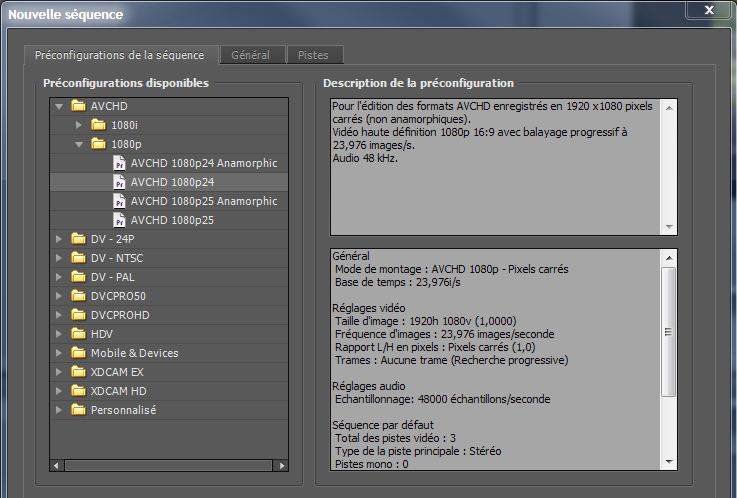Viewport: 737px width, 498px height.
Task: Click the AVCHD 1080p24 preset file icon
Action: pyautogui.click(x=119, y=182)
